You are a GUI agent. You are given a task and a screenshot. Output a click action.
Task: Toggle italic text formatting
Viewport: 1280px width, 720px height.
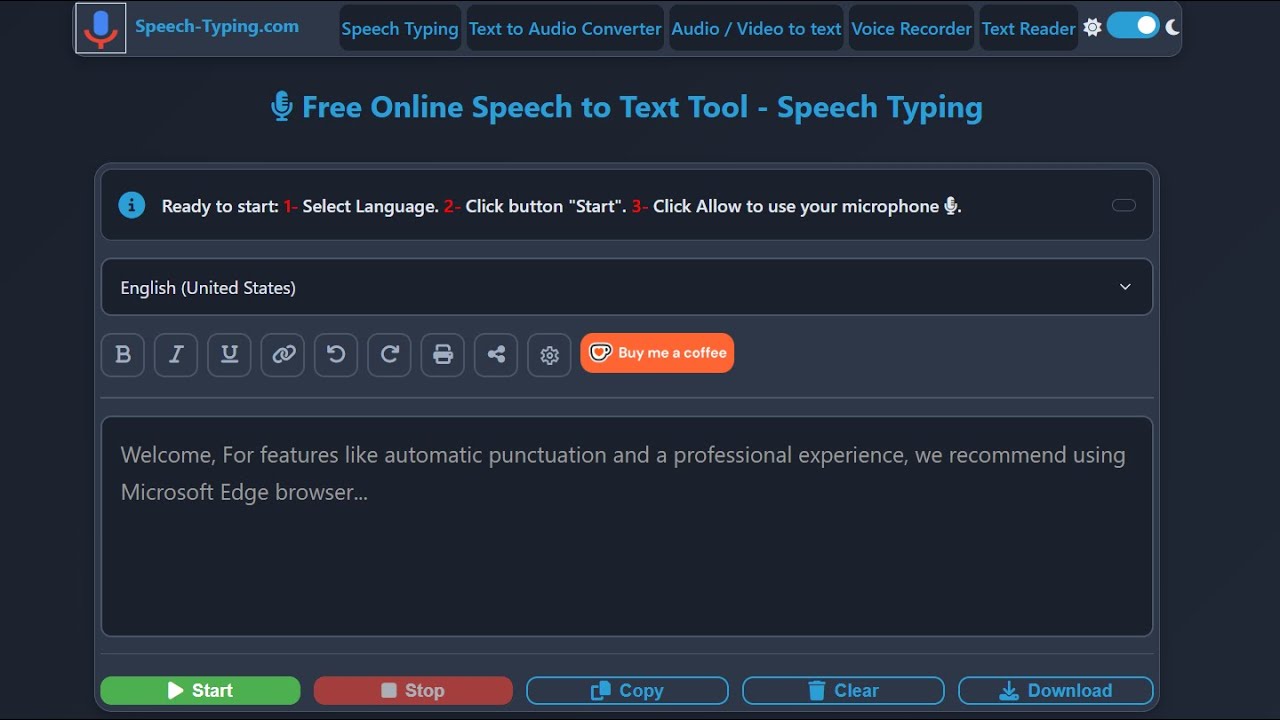(176, 354)
